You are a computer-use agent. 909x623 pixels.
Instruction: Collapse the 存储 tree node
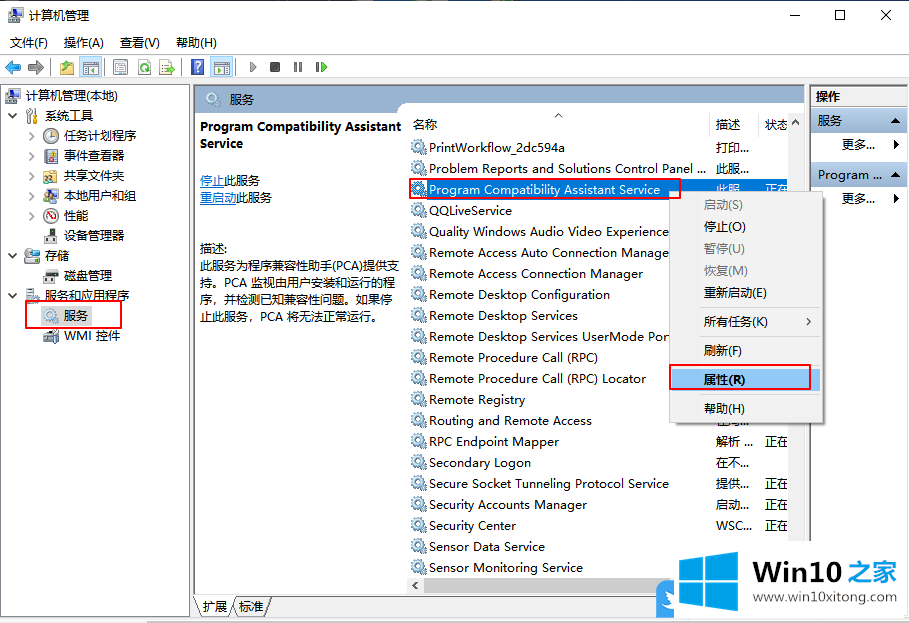tap(13, 256)
